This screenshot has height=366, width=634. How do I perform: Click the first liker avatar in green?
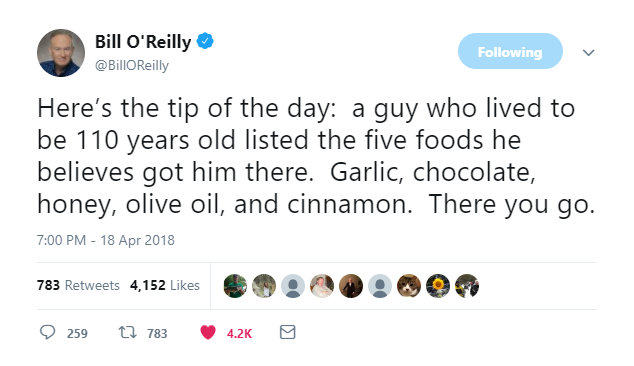coord(235,286)
